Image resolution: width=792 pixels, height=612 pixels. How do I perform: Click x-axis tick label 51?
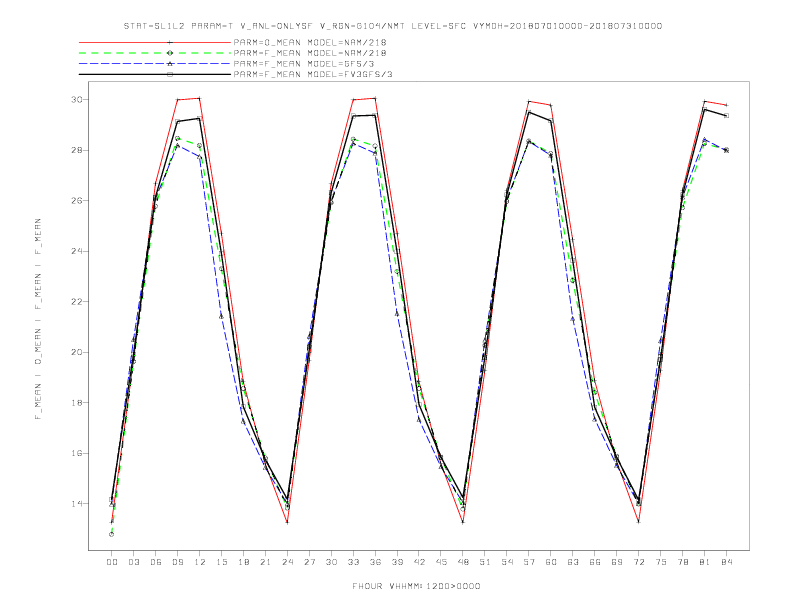click(x=485, y=562)
